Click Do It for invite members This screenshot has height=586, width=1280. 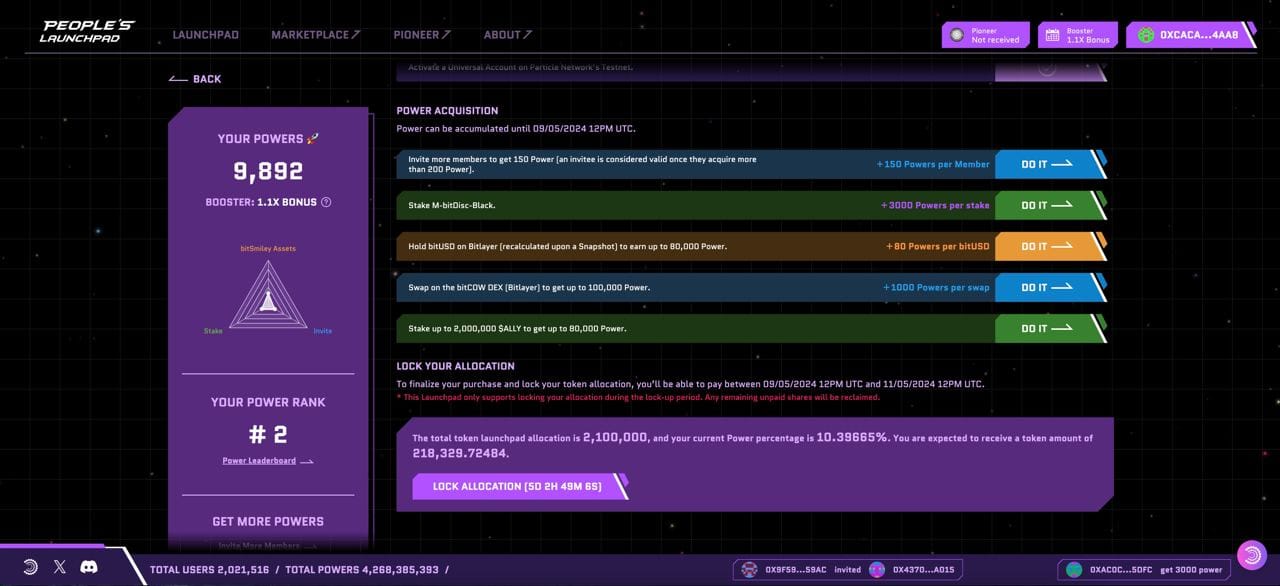point(1050,164)
